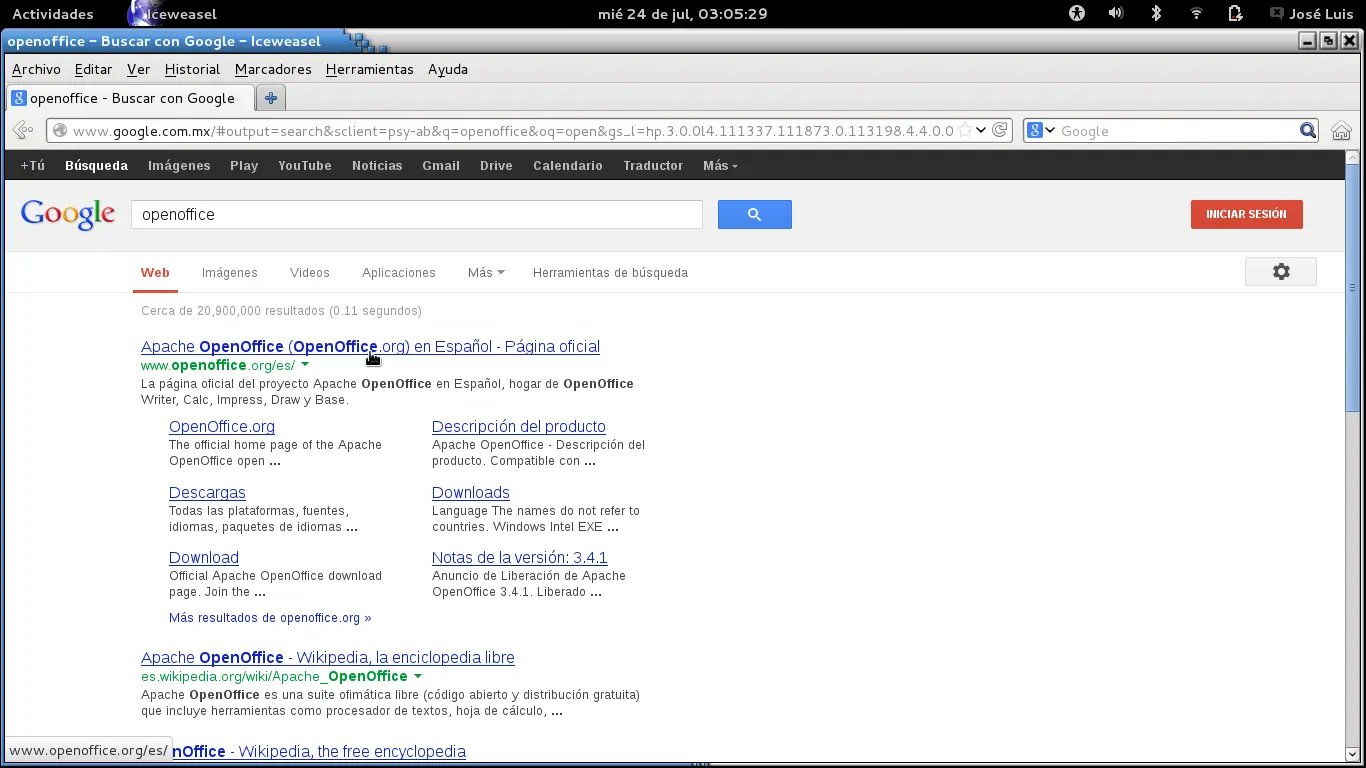
Task: Click site identity globe in address bar
Action: 60,131
